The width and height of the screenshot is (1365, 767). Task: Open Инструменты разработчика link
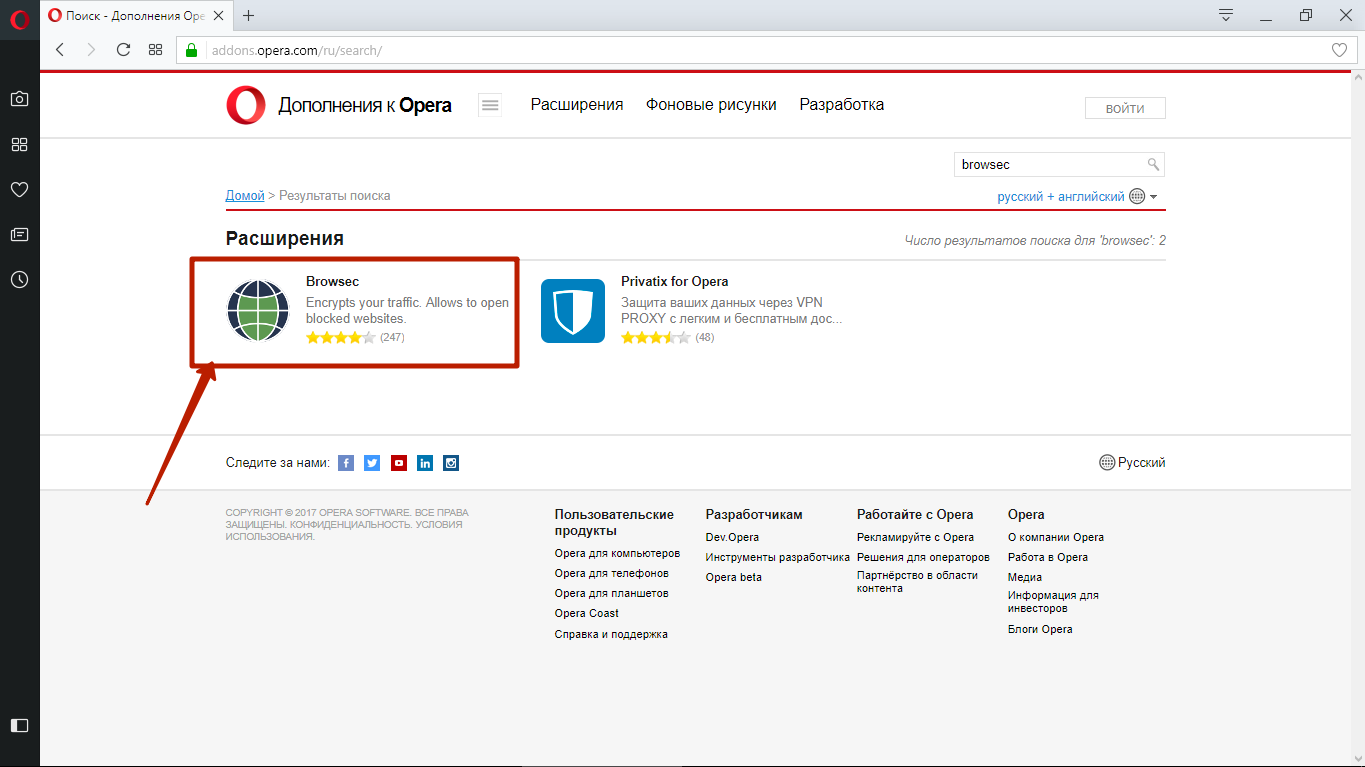tap(778, 558)
